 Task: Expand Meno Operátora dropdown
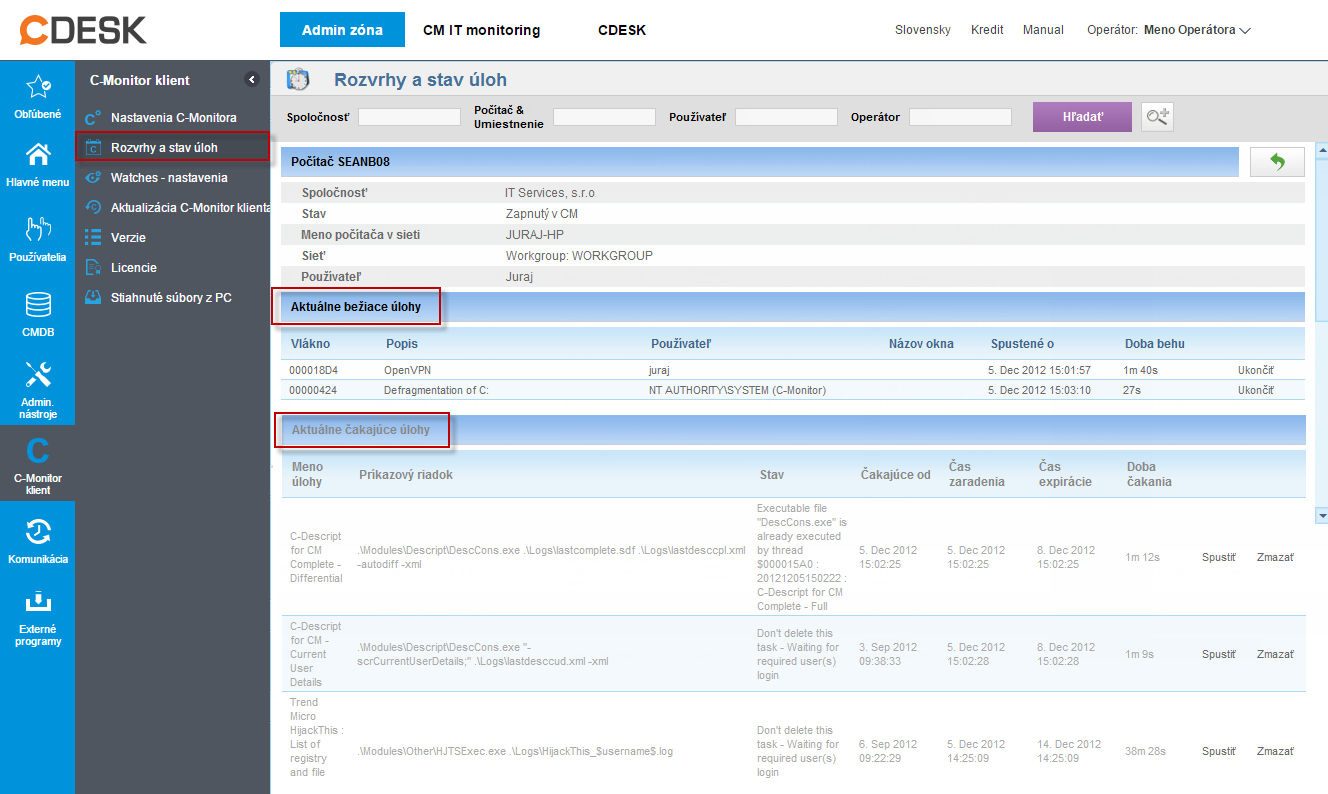pos(1197,30)
